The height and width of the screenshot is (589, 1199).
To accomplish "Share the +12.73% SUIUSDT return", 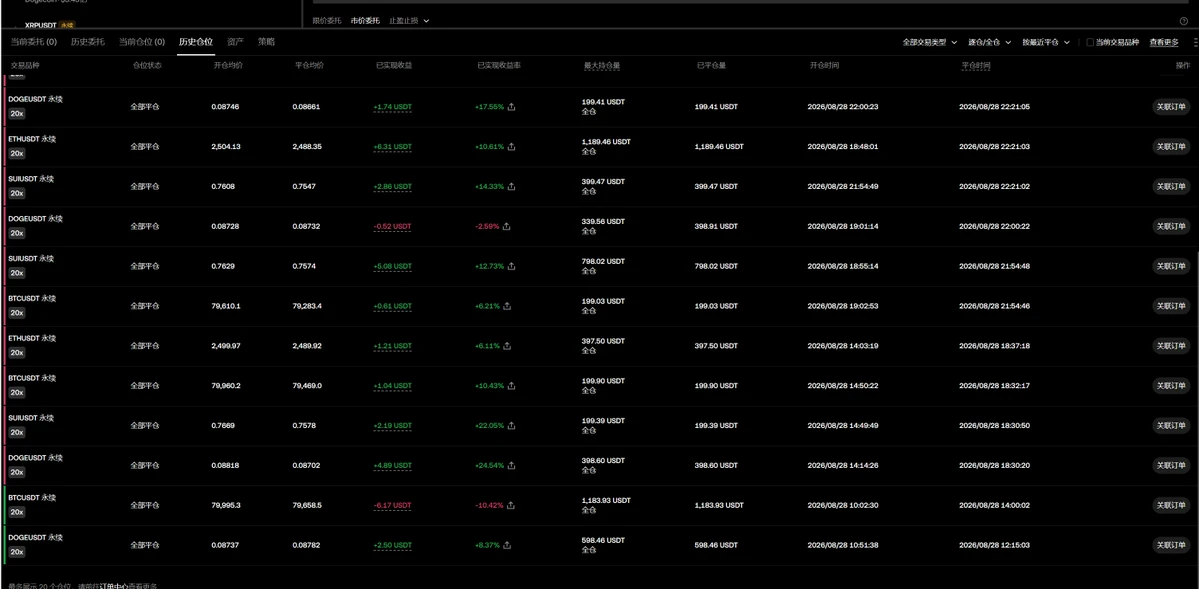I will [512, 266].
